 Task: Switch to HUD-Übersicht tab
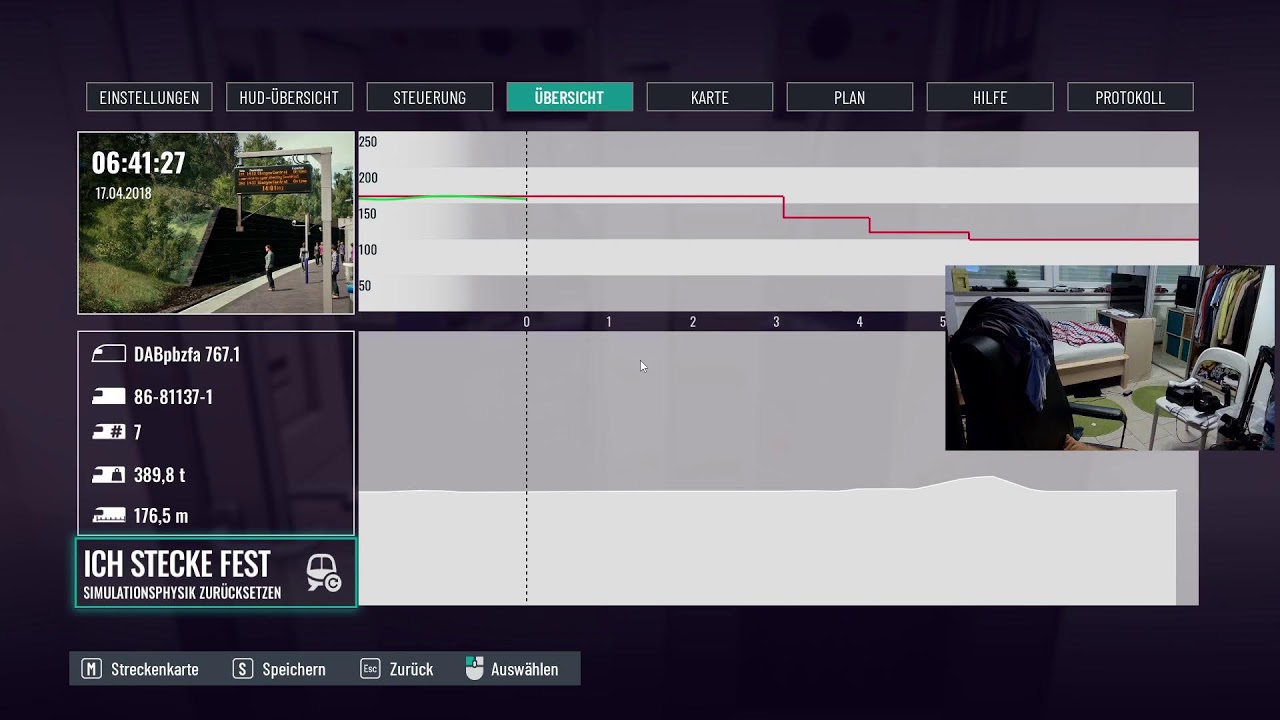coord(289,97)
